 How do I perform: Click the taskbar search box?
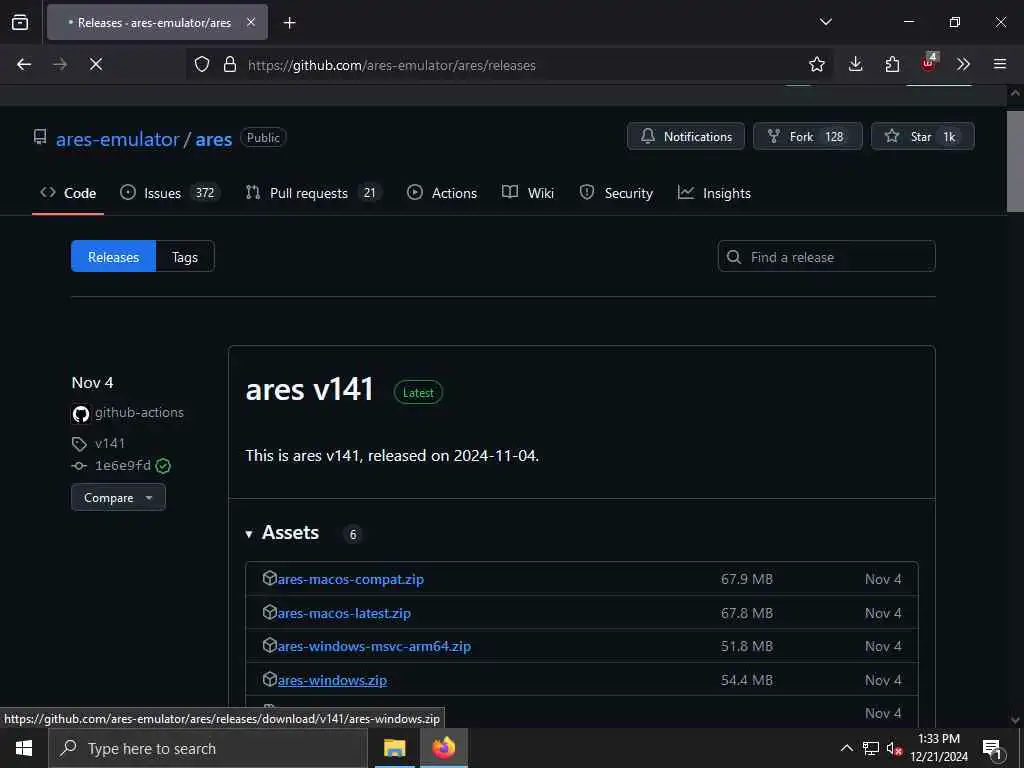[208, 748]
